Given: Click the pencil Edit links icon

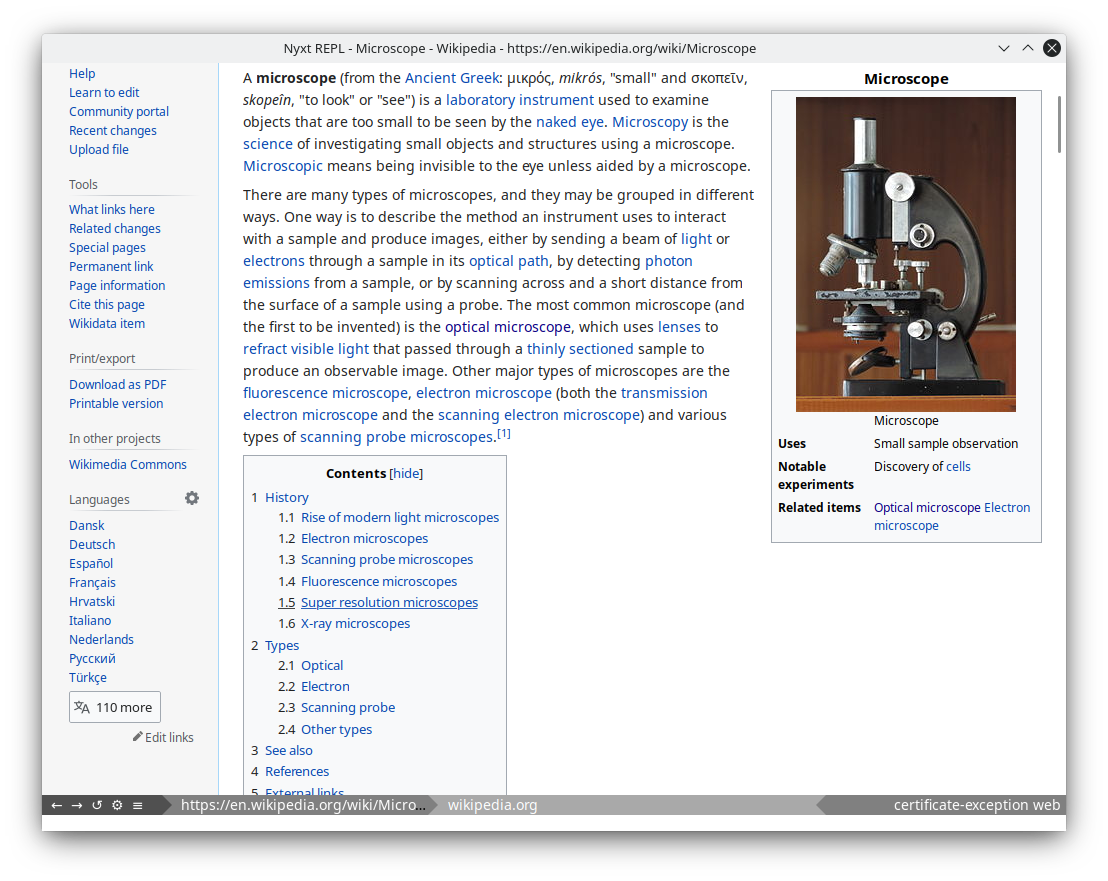Looking at the screenshot, I should (138, 737).
